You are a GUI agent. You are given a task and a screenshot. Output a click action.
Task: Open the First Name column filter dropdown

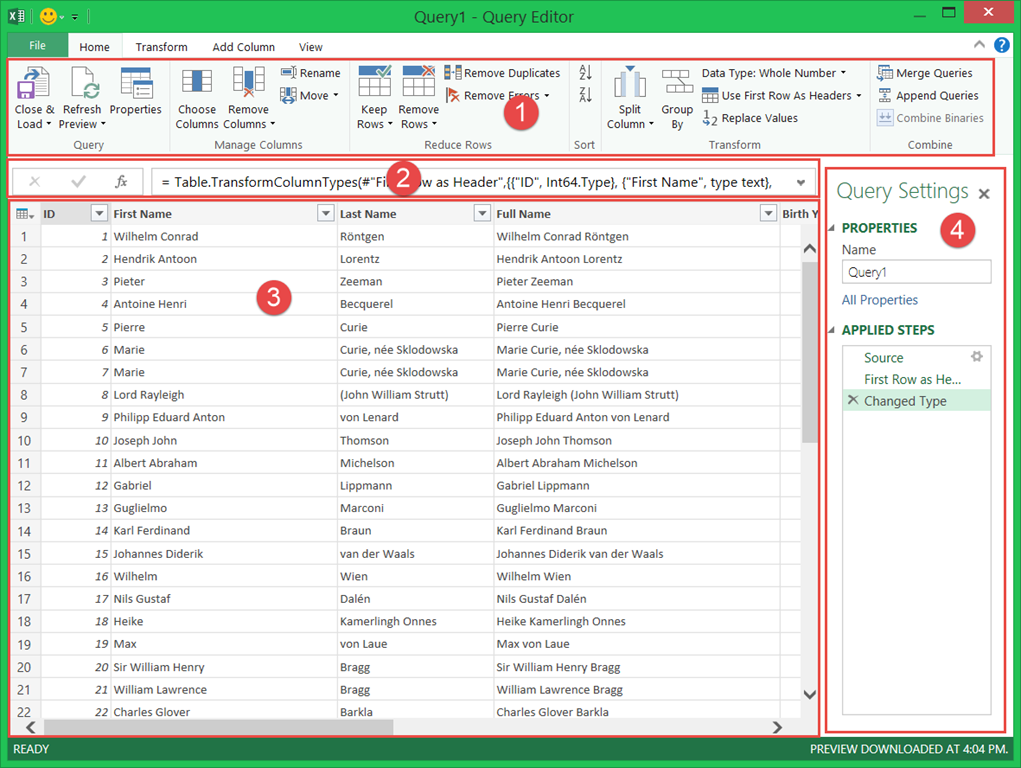pyautogui.click(x=326, y=213)
